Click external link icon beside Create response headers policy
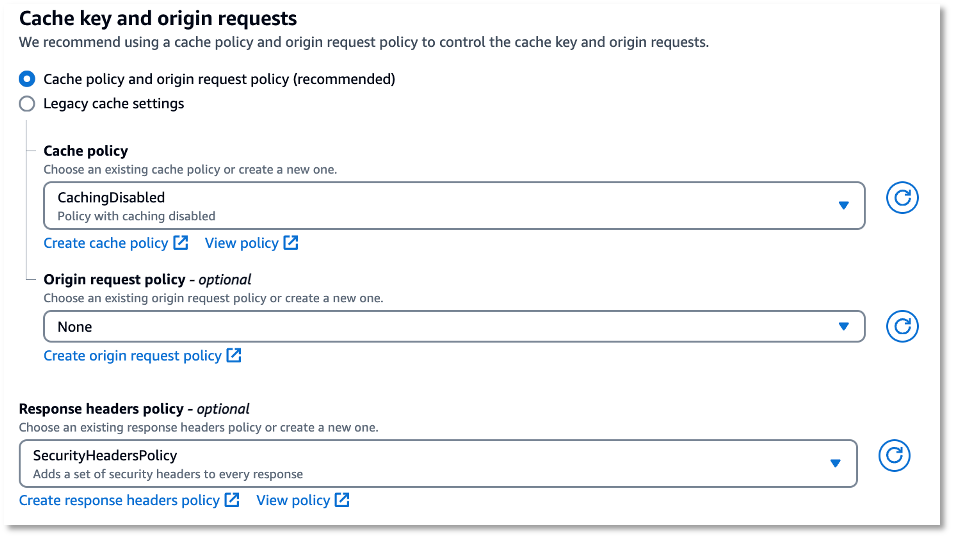Screen dimensions: 954x538 pos(232,500)
